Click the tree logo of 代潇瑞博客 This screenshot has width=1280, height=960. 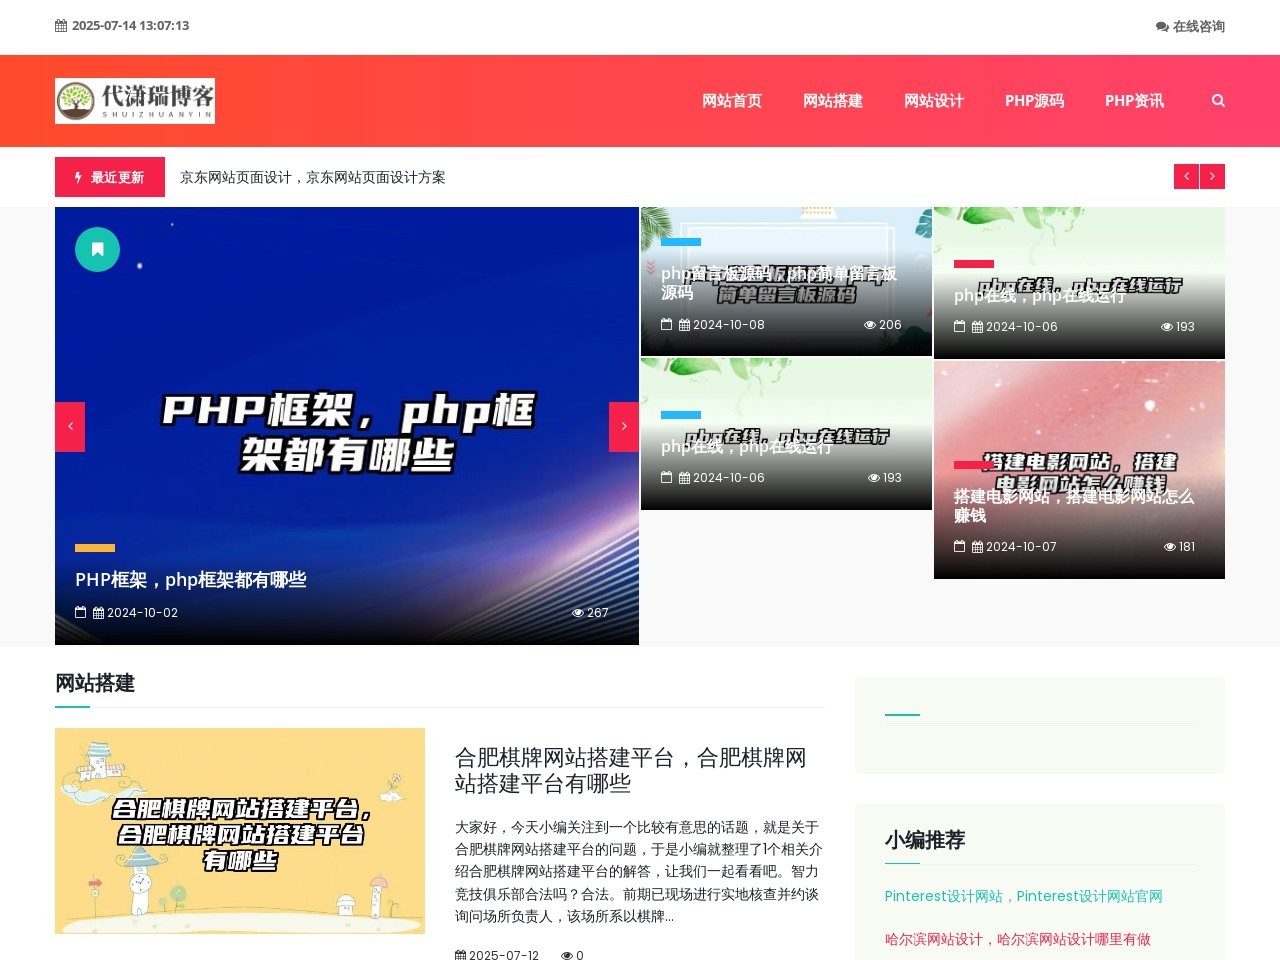(75, 100)
